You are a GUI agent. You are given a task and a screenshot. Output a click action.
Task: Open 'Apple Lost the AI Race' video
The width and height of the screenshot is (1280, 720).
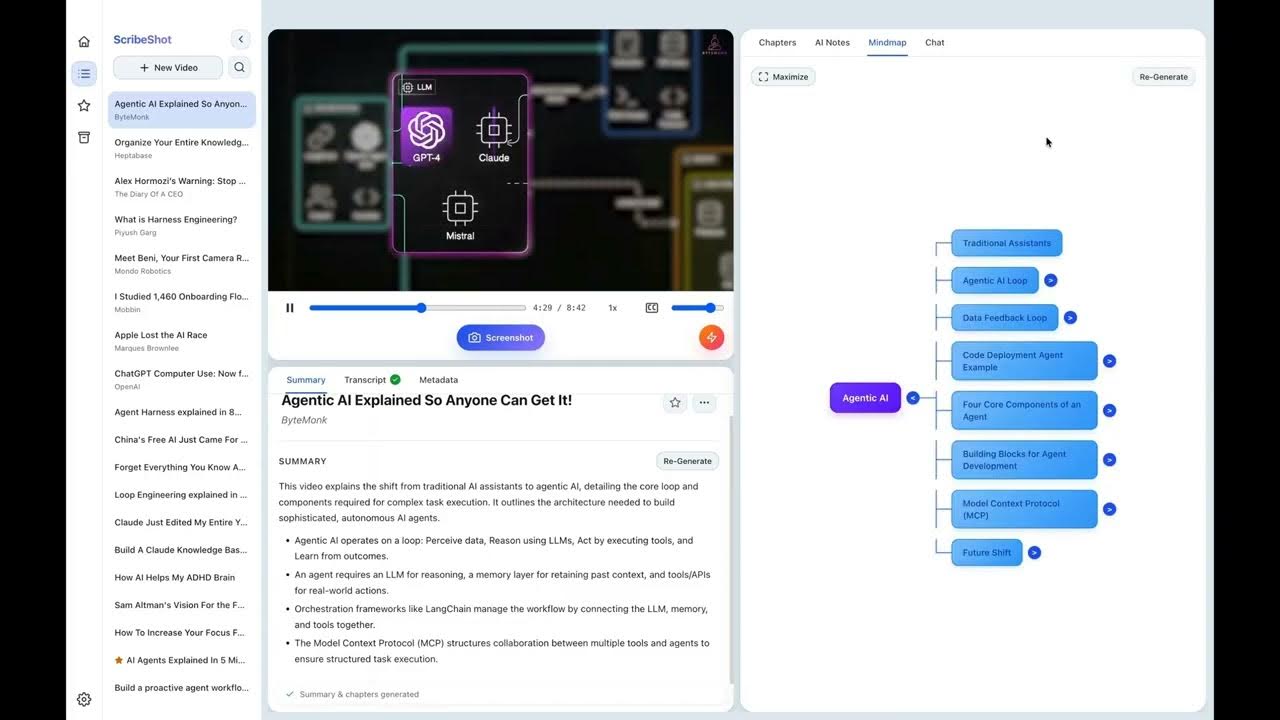coord(182,341)
